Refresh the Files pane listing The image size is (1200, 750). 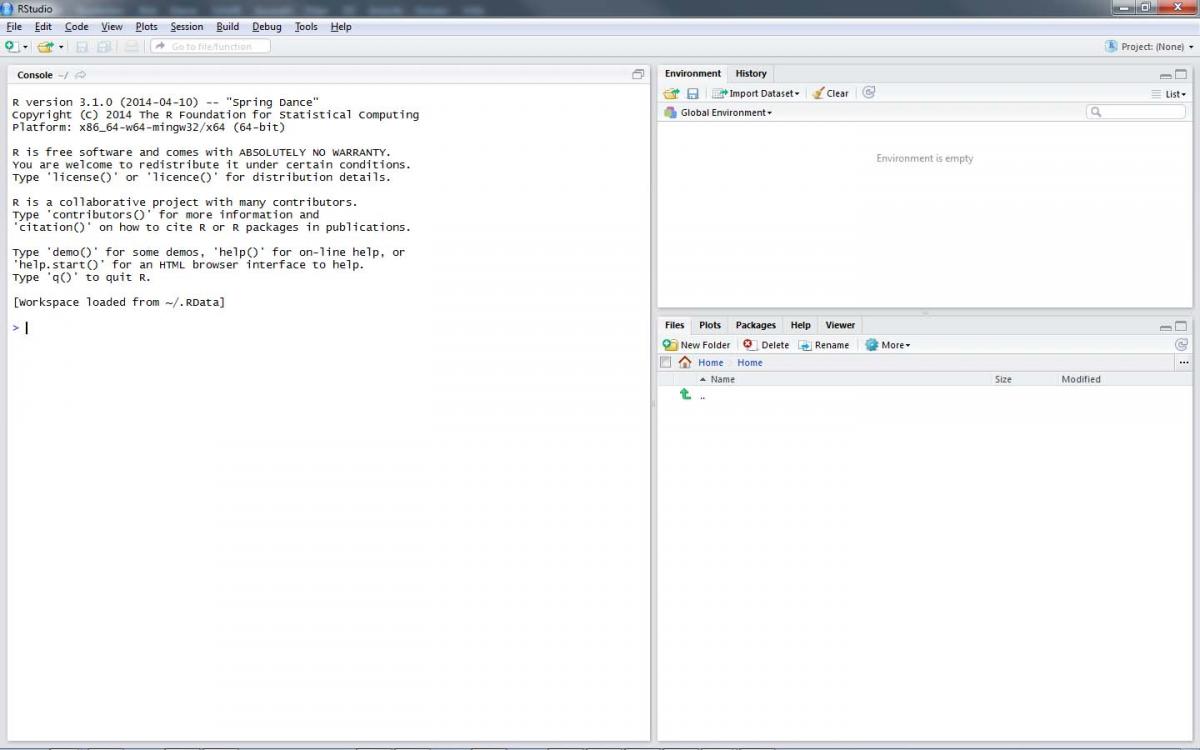point(1181,344)
